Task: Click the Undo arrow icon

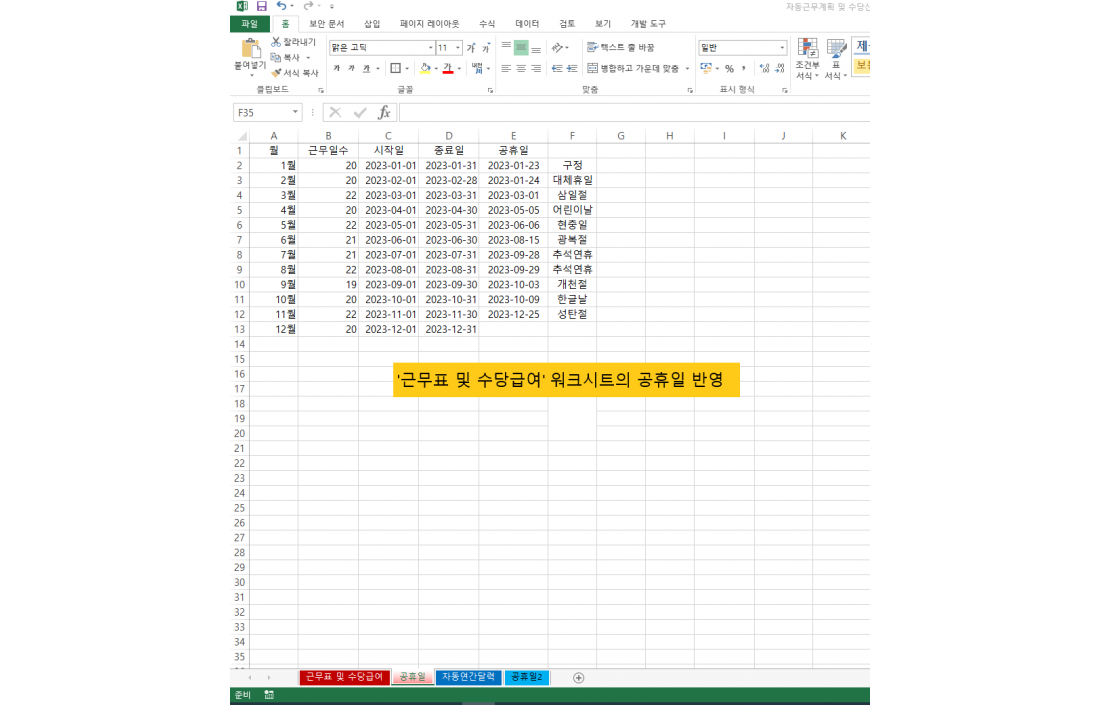Action: point(281,6)
